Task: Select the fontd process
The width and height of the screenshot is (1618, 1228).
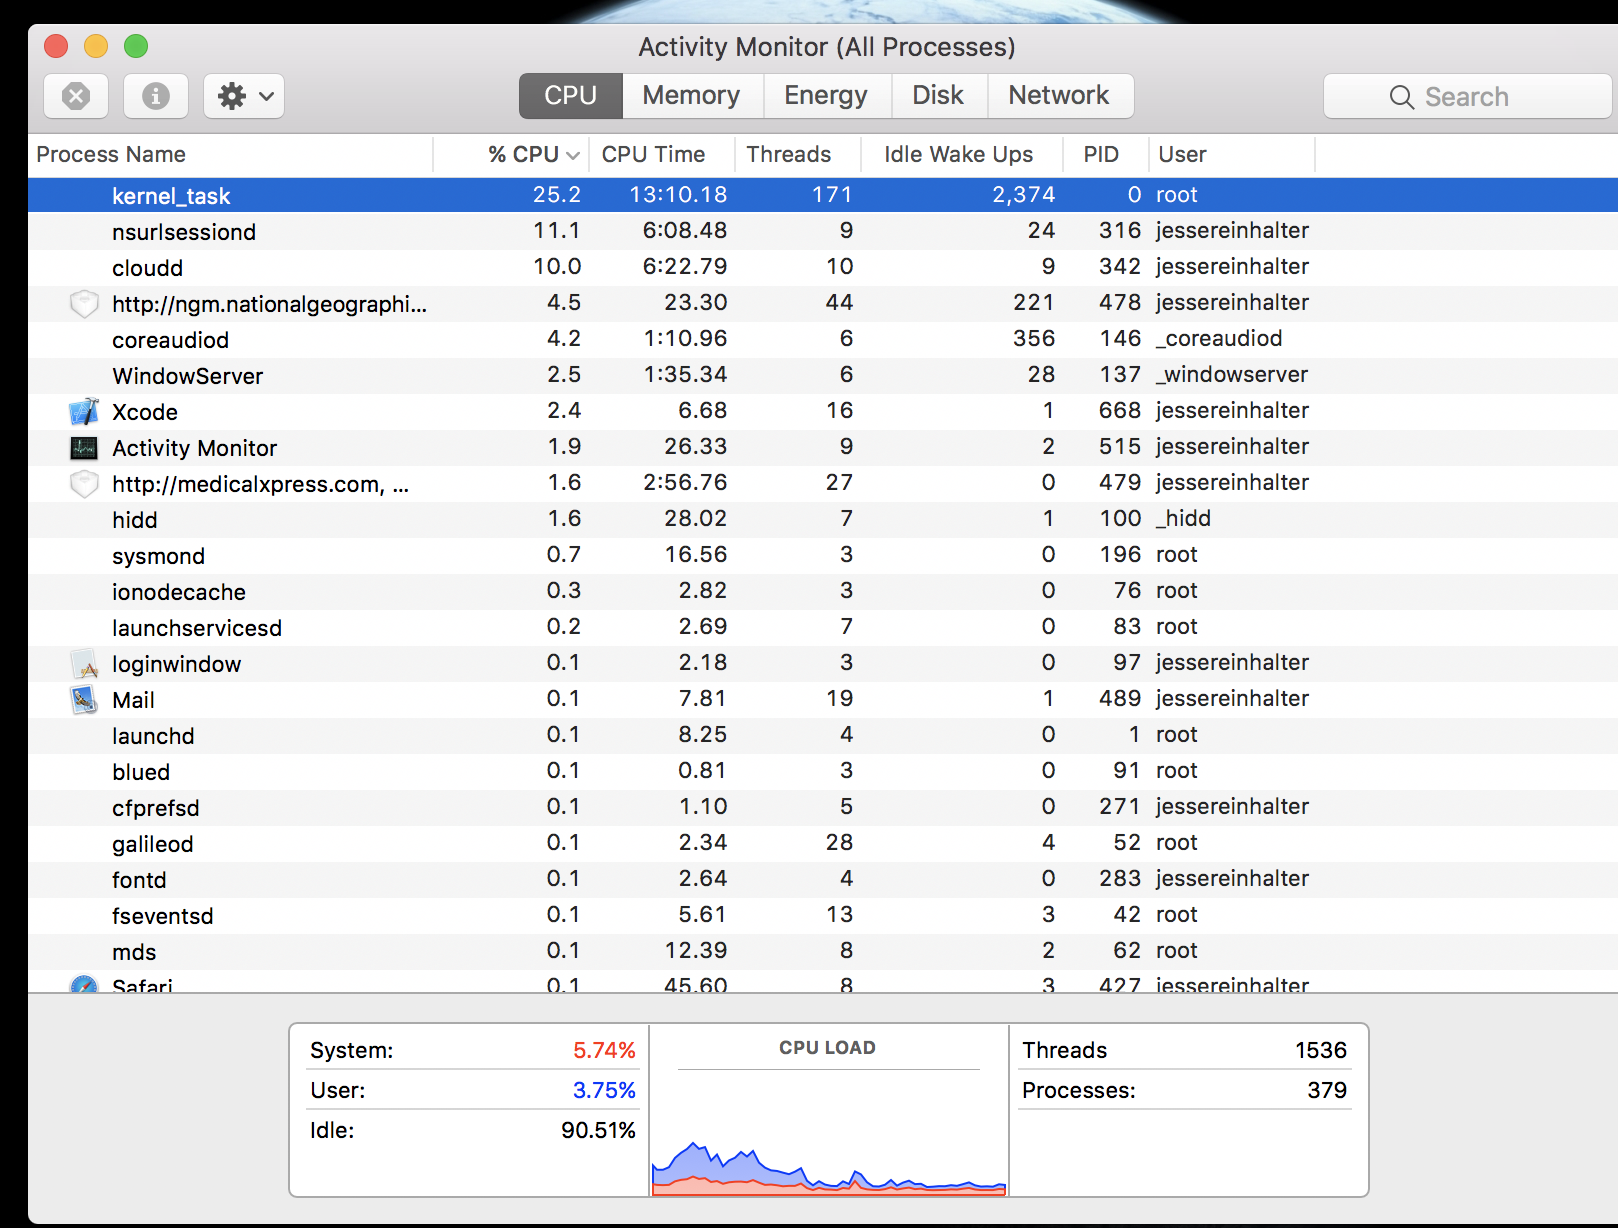Action: pos(822,879)
